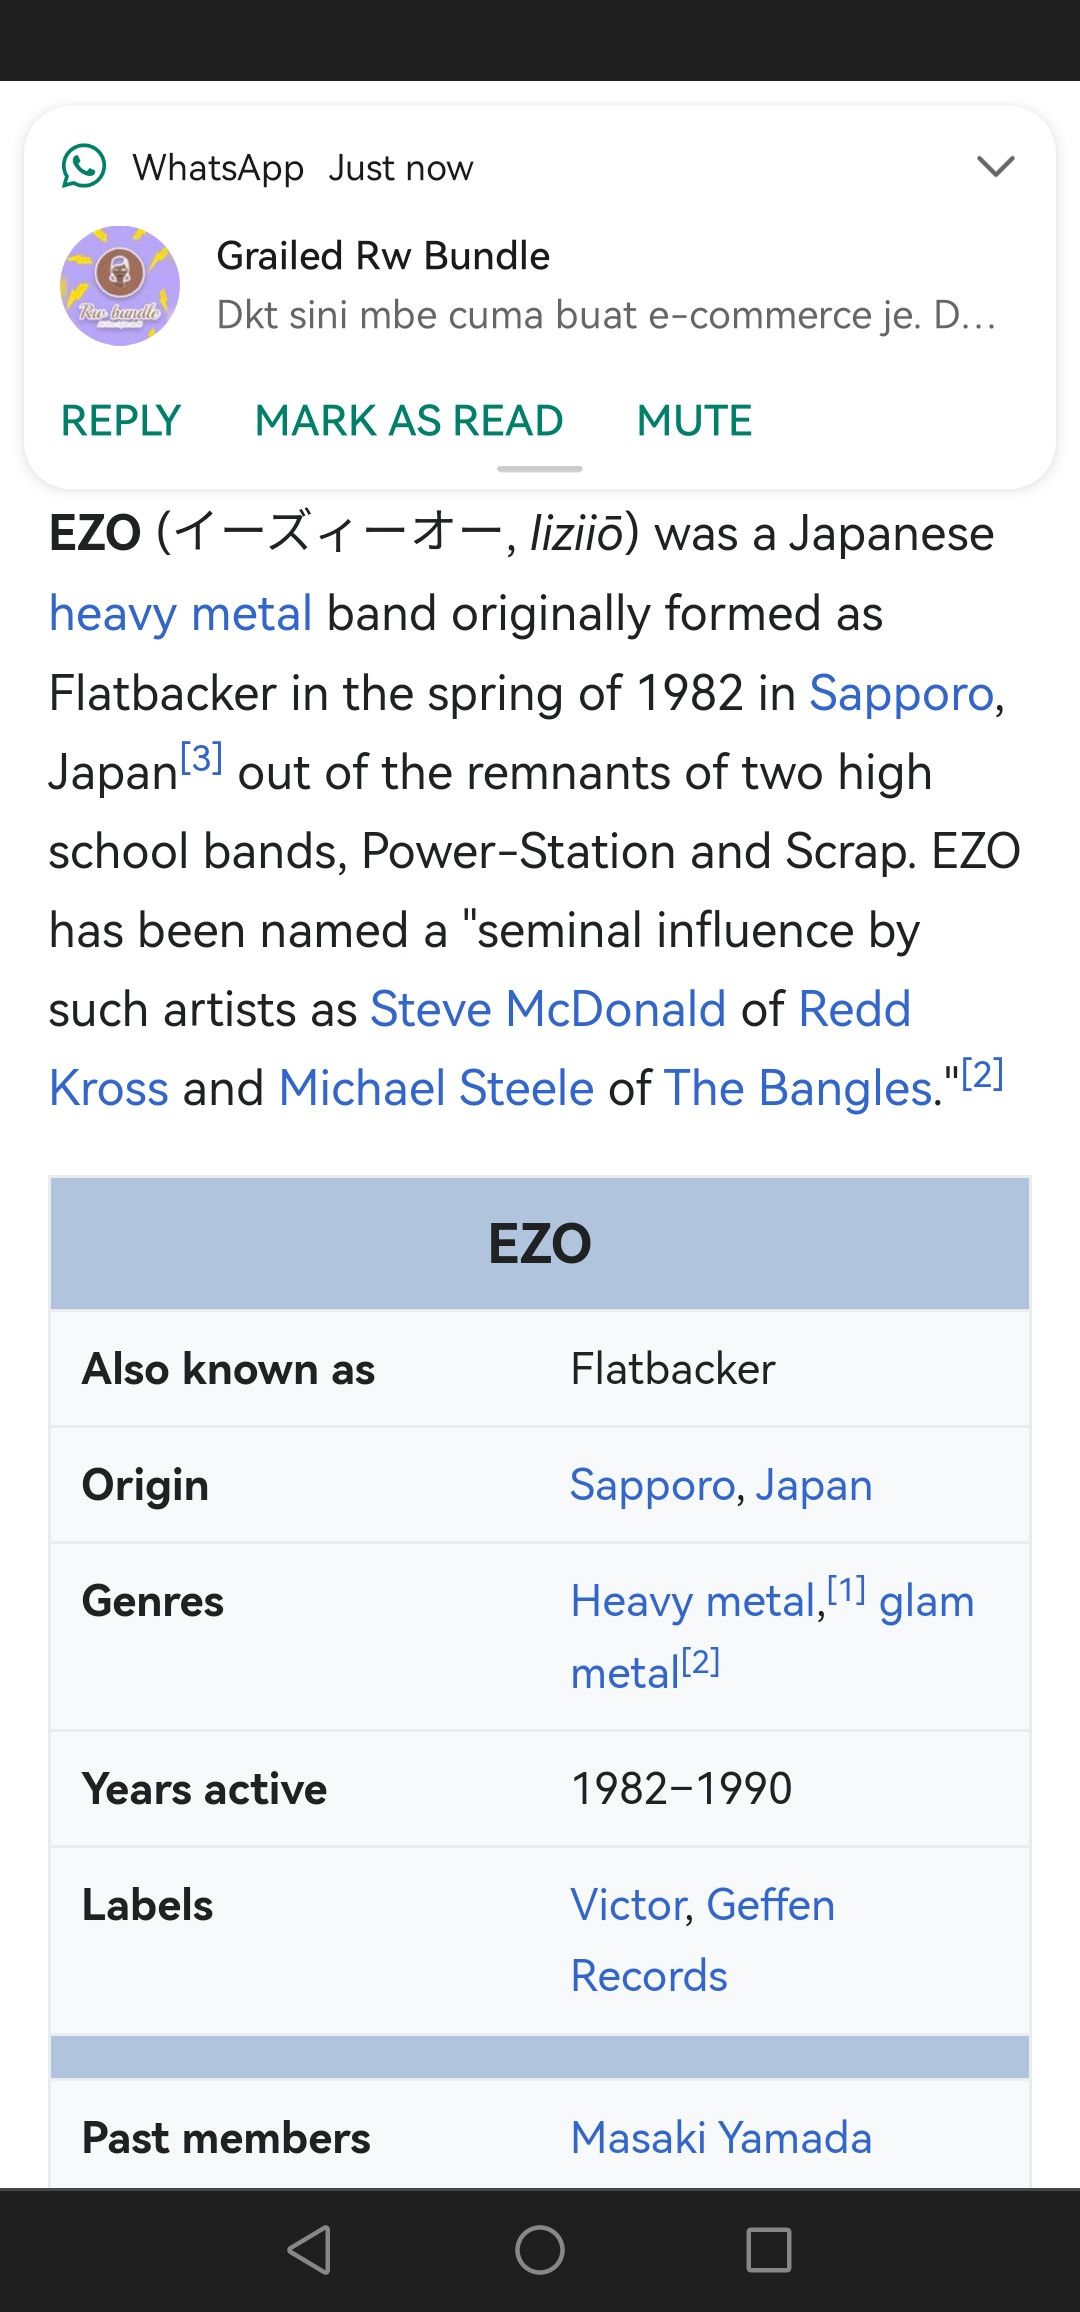Mute the Grailed Rw Bundle chat
The image size is (1080, 2312).
694,420
